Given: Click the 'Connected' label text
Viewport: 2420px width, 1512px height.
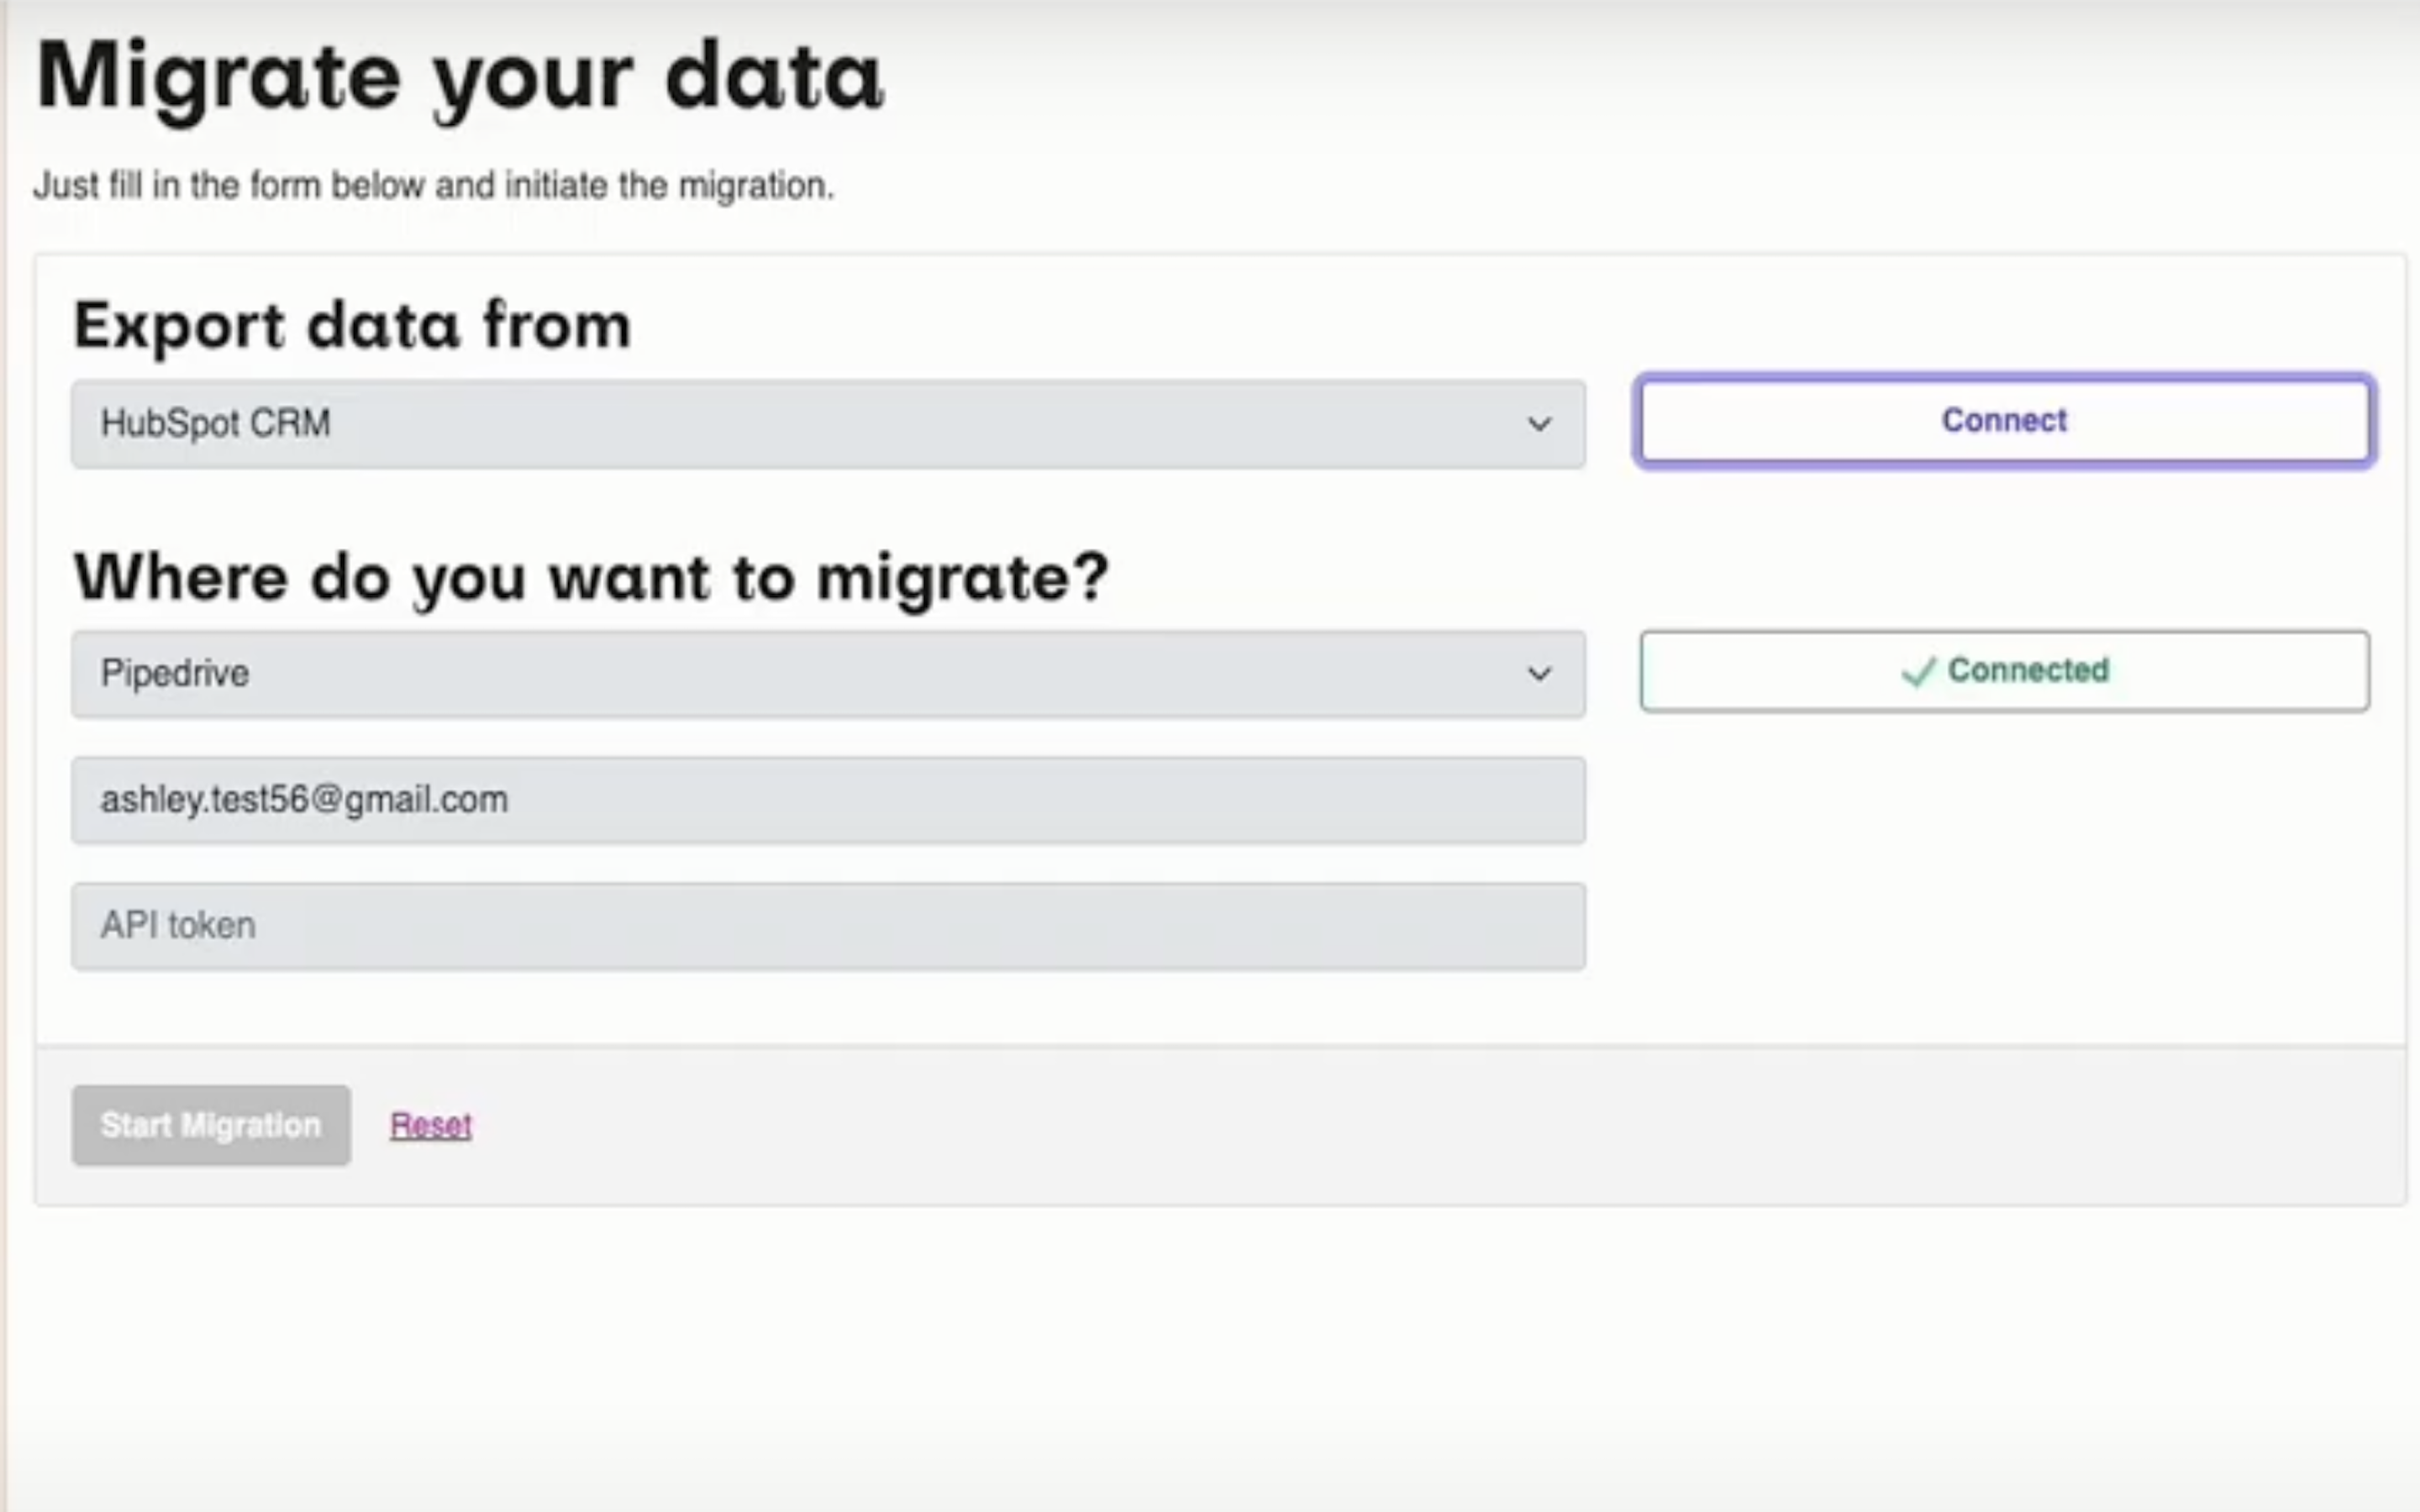Looking at the screenshot, I should pos(2028,670).
